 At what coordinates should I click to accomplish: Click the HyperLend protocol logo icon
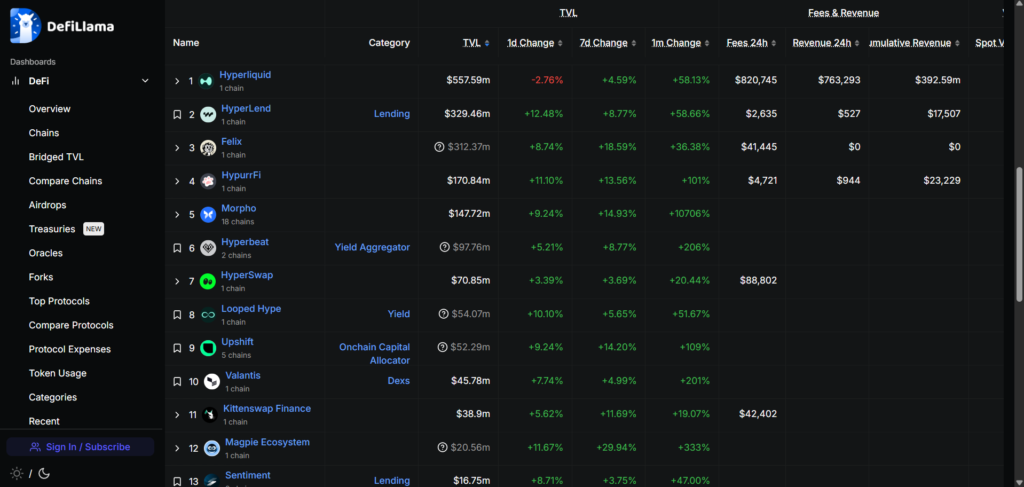click(208, 114)
